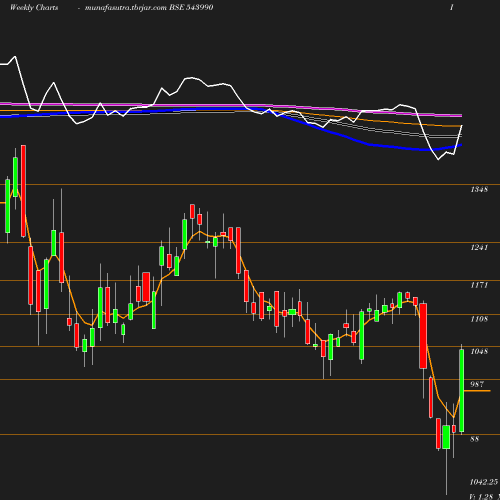This screenshot has height=500, width=500.
Task: Click the large red candle before the drop
Action: (423, 336)
